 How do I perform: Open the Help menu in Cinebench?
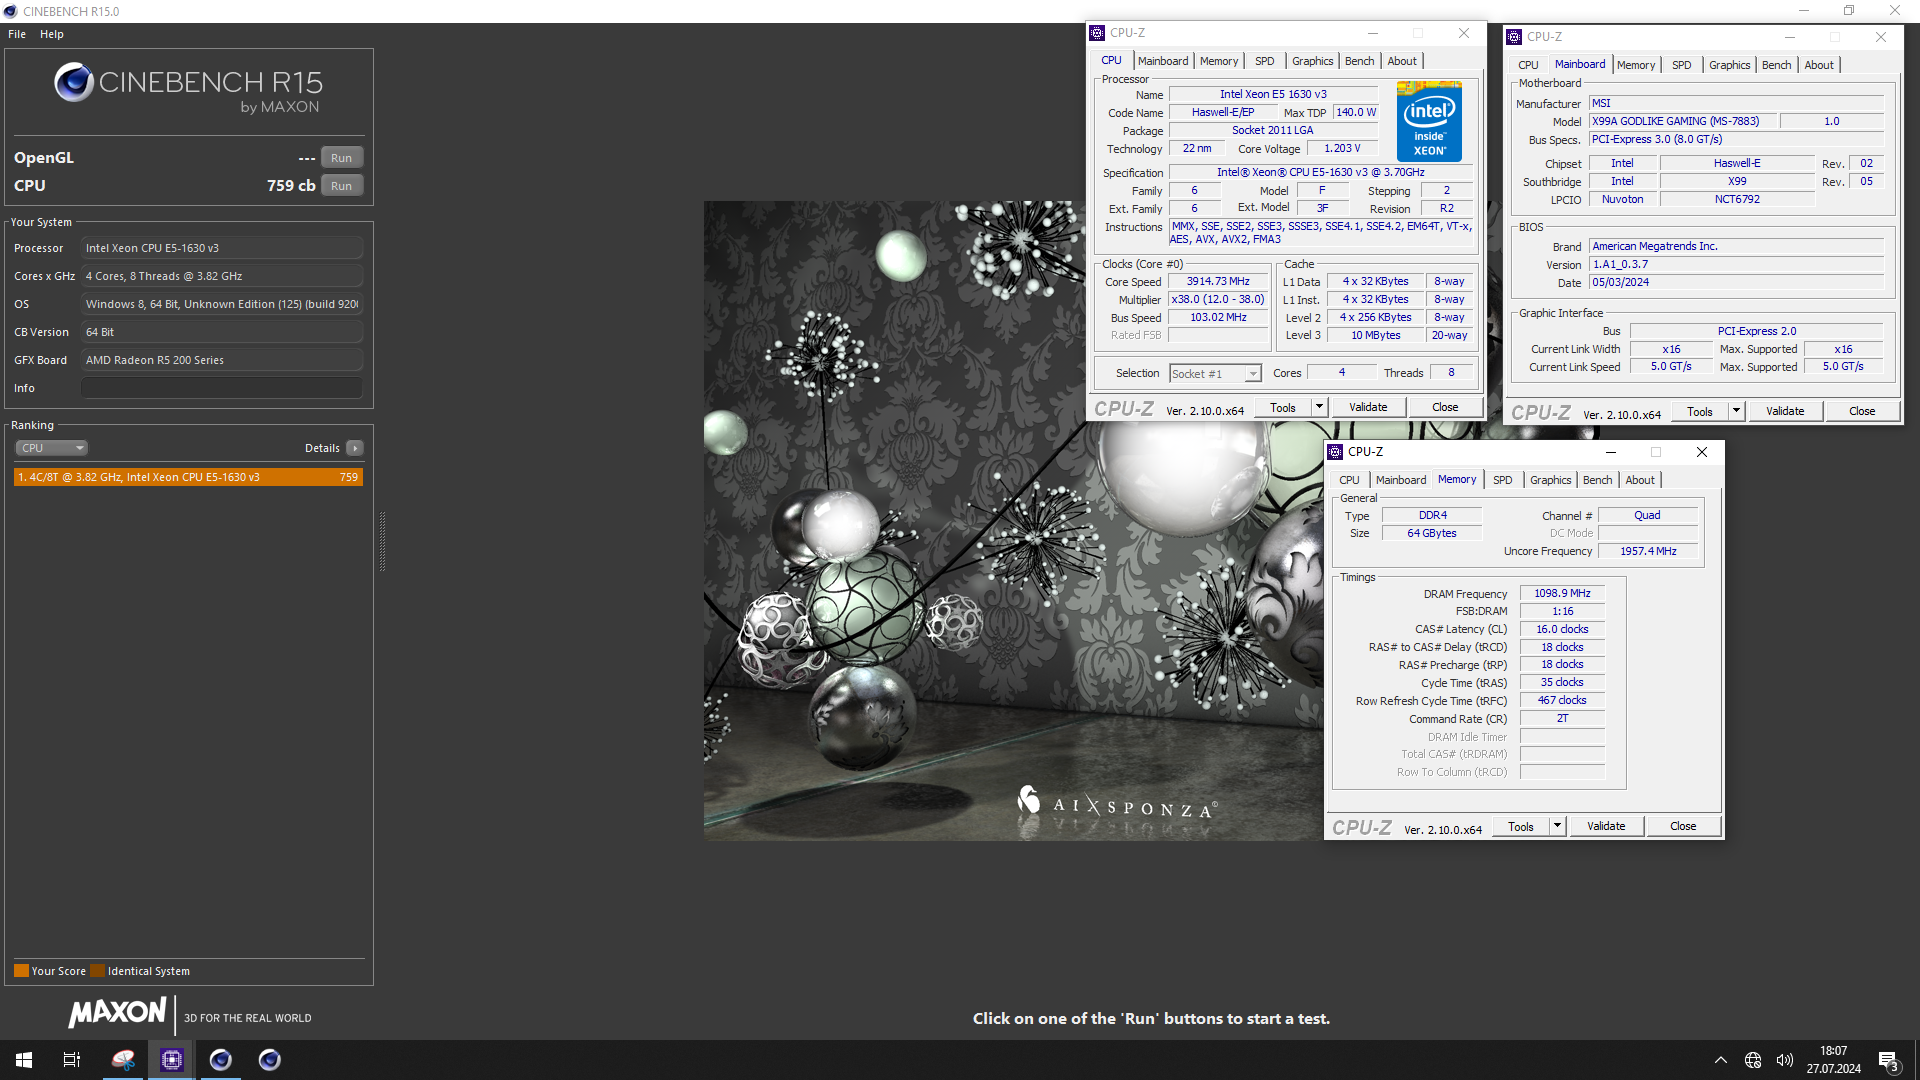[x=52, y=34]
